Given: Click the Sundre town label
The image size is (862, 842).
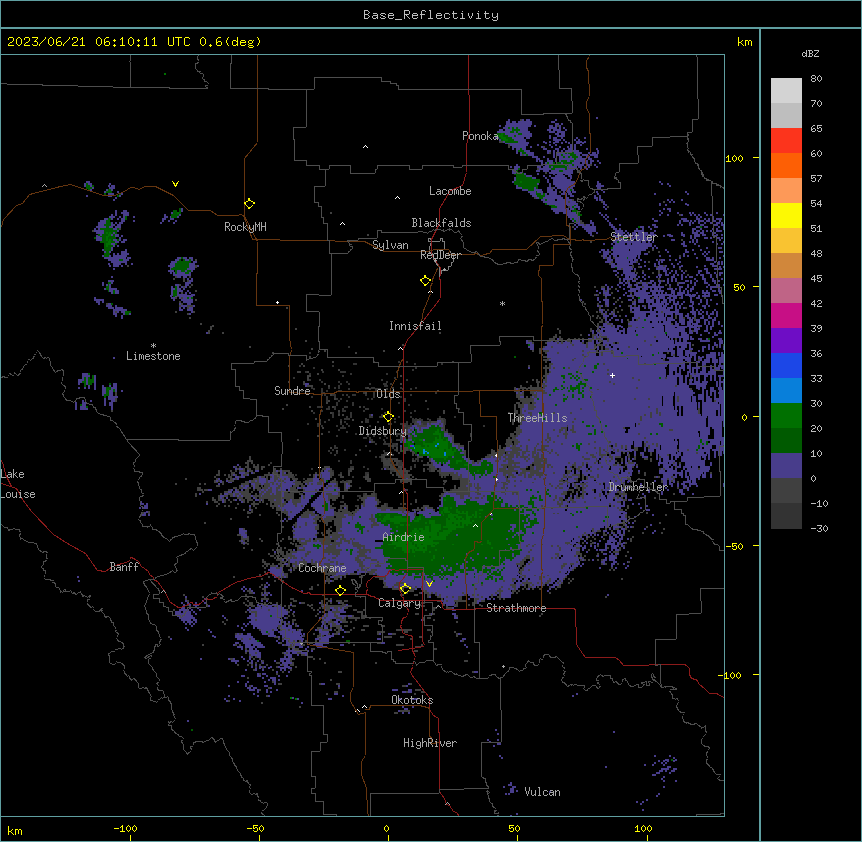Looking at the screenshot, I should pos(292,391).
